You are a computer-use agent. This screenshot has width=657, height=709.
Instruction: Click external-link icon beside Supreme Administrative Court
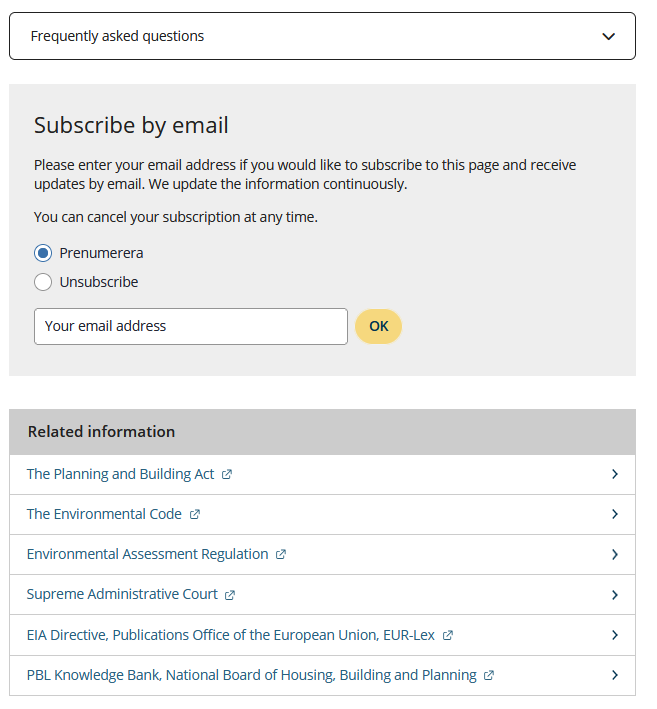(230, 595)
